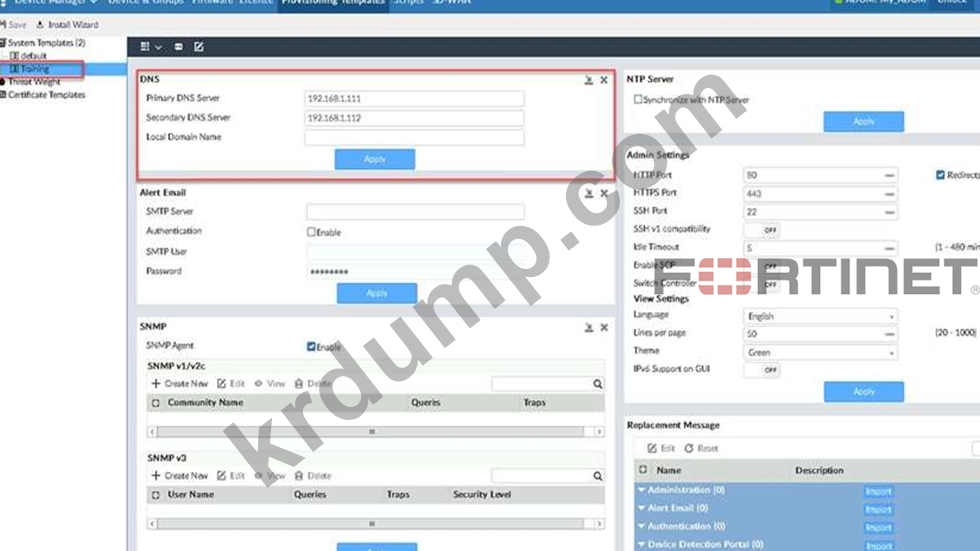980x551 pixels.
Task: Toggle the Switch Controller switch
Action: tap(762, 284)
